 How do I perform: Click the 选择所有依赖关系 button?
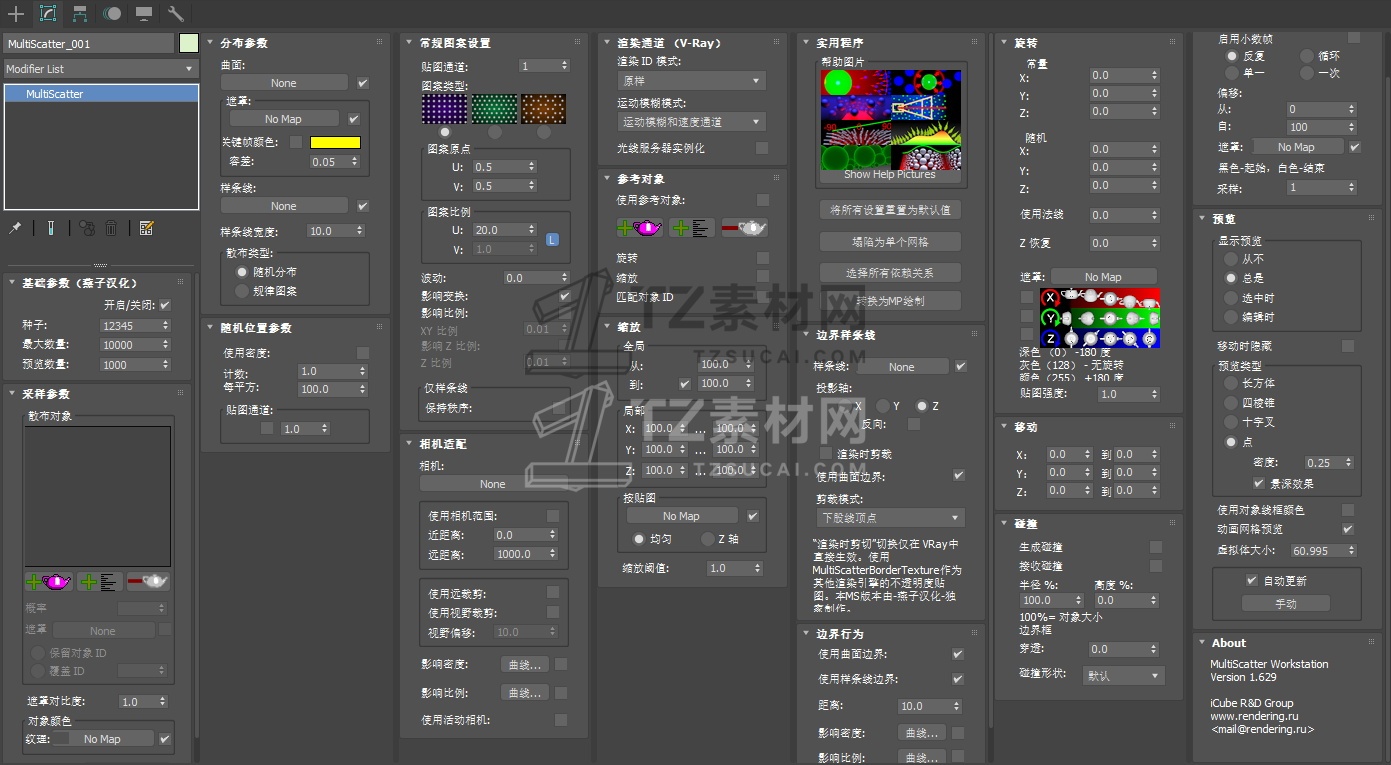coord(890,273)
